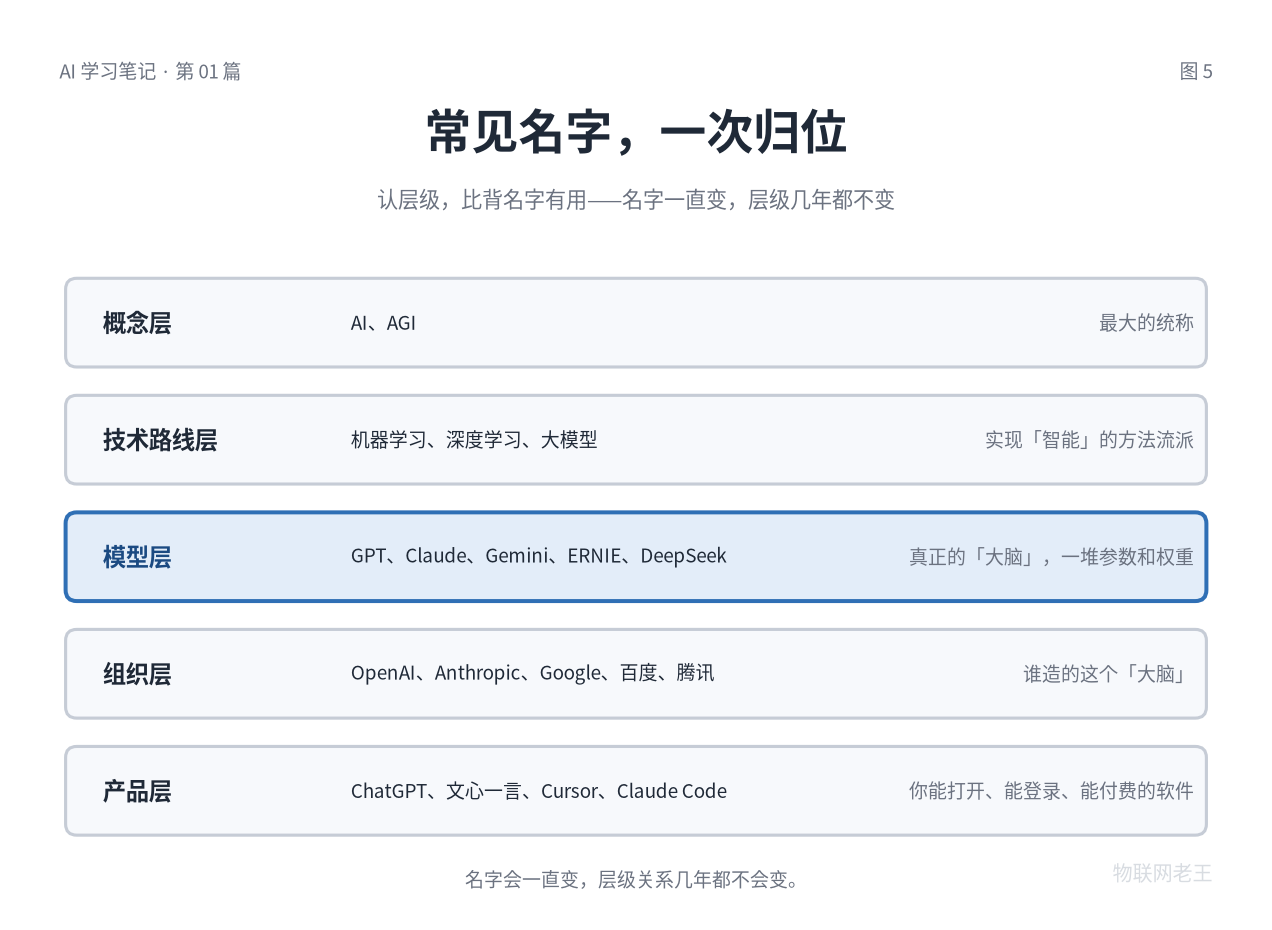
Task: Select the highlighted "模型层" label
Action: tap(137, 557)
